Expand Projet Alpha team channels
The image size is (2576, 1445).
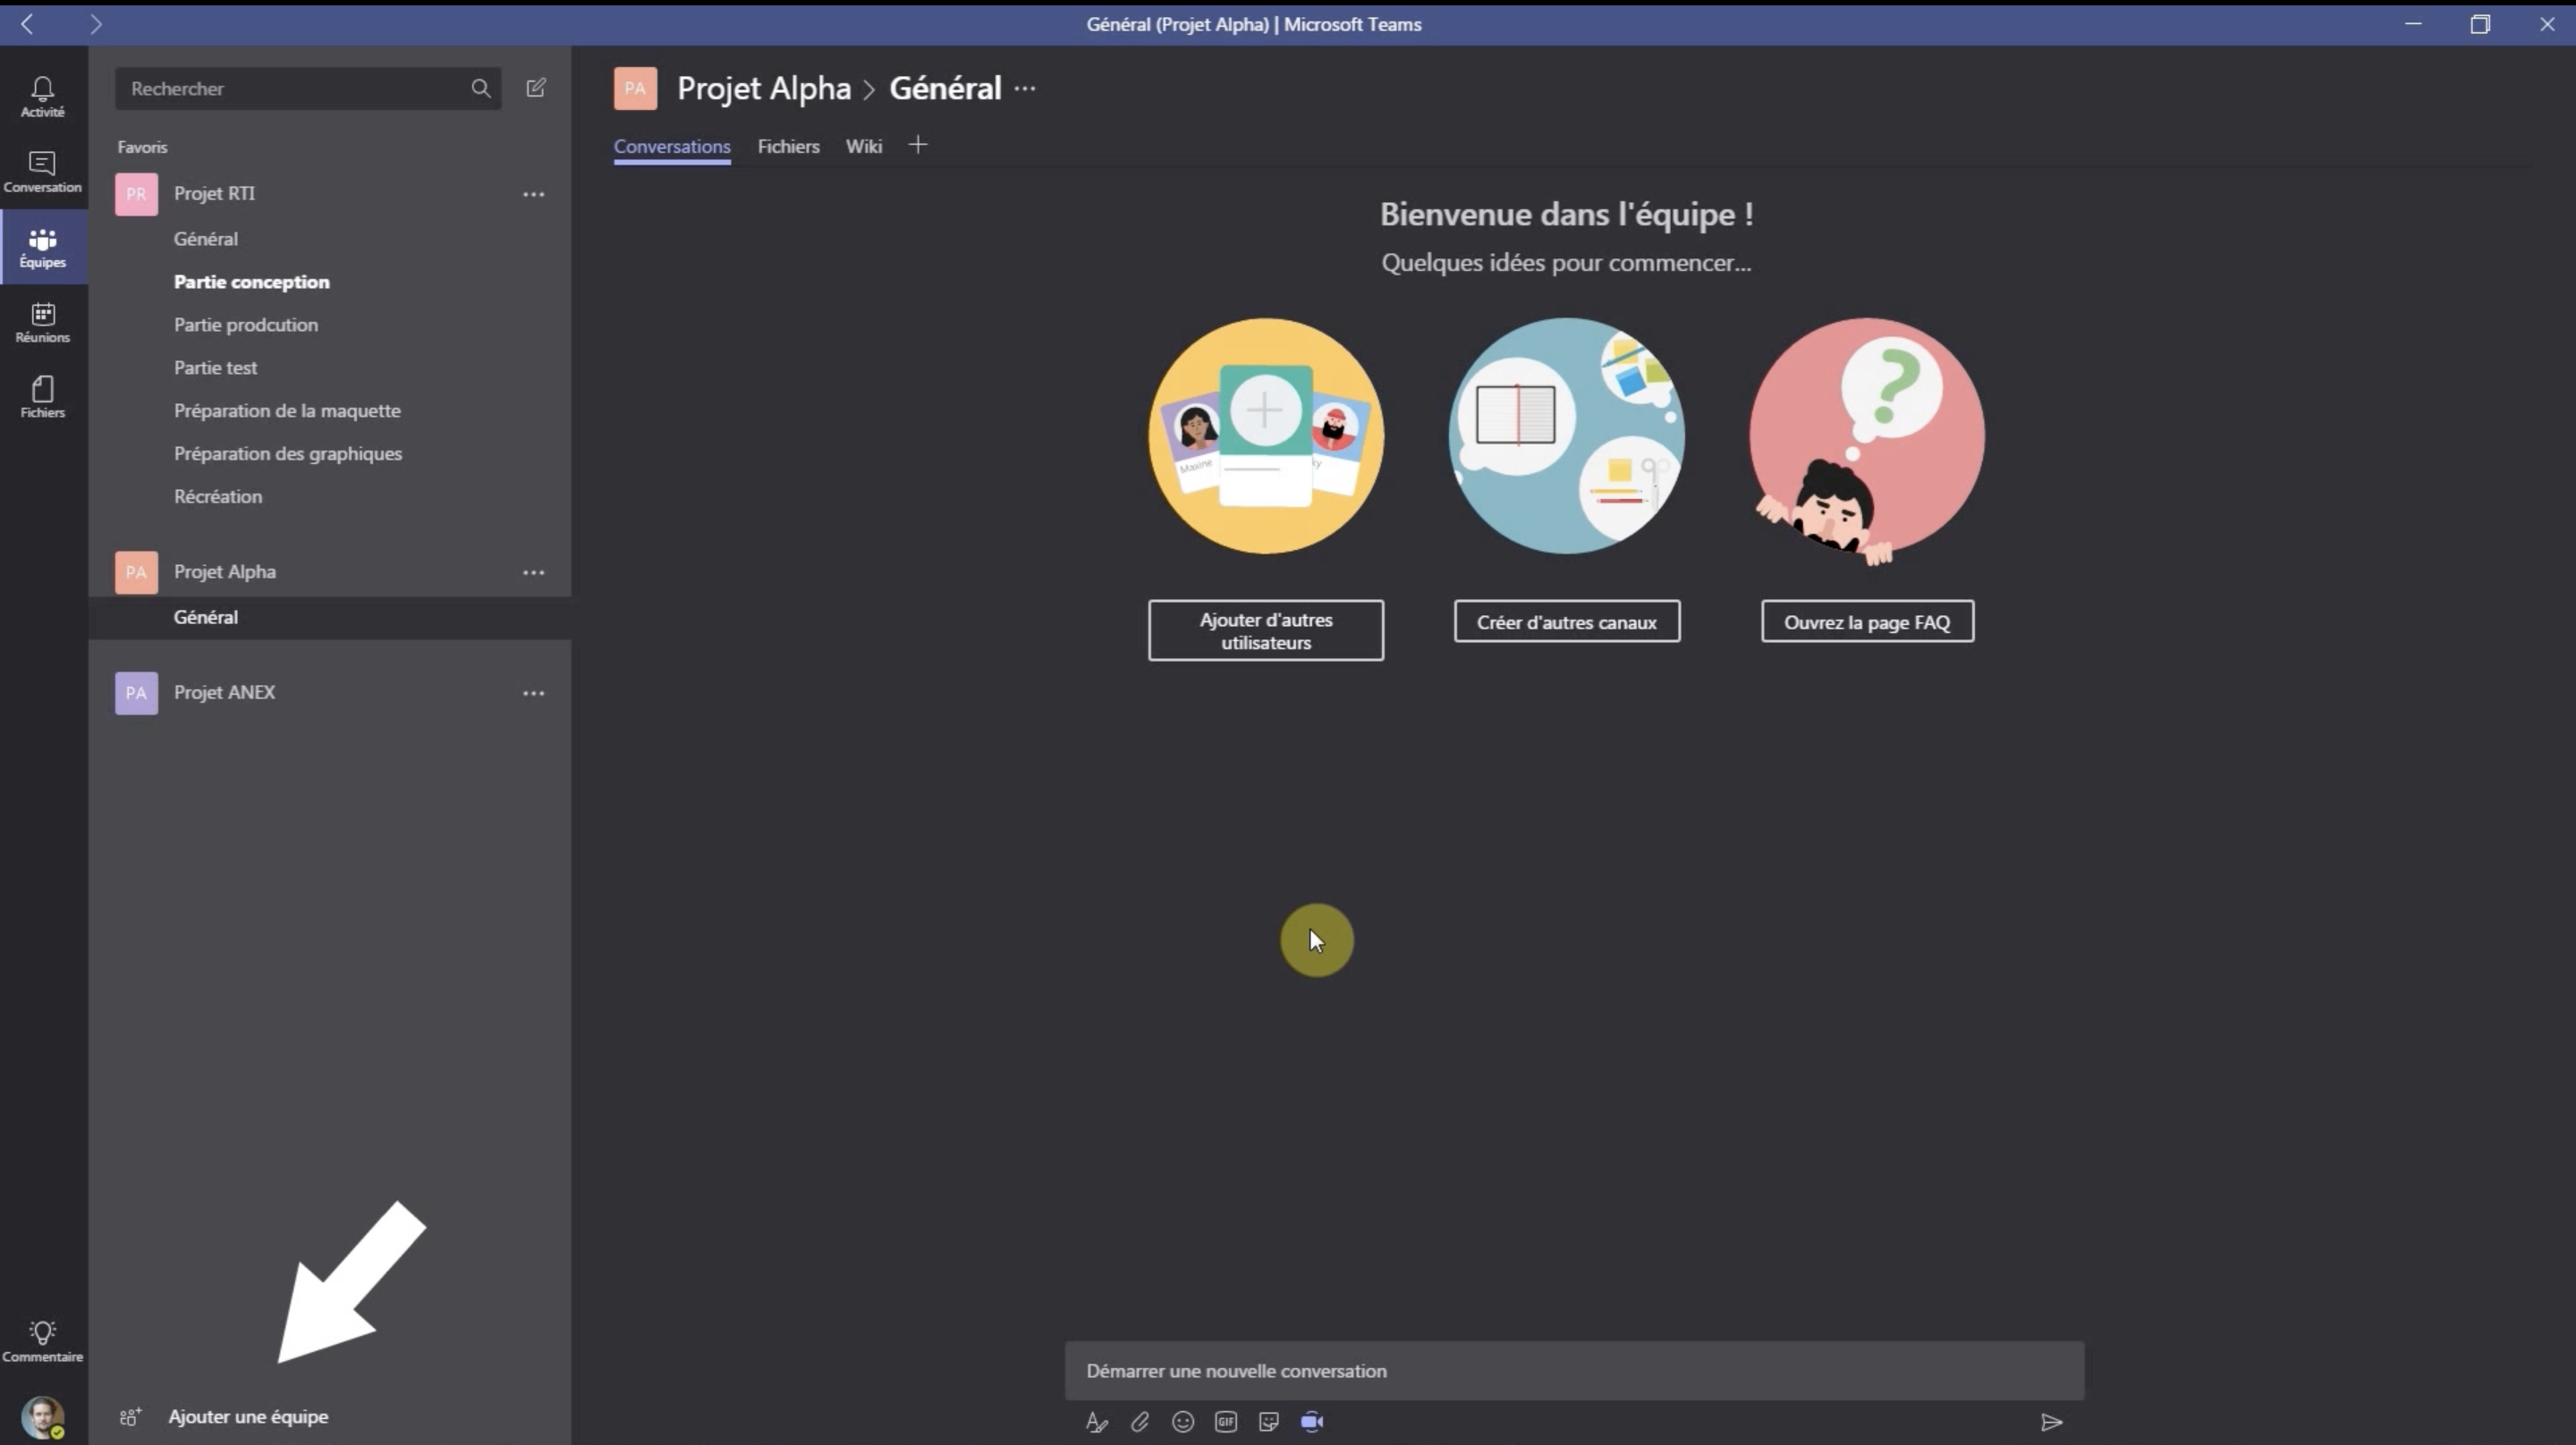coord(223,570)
